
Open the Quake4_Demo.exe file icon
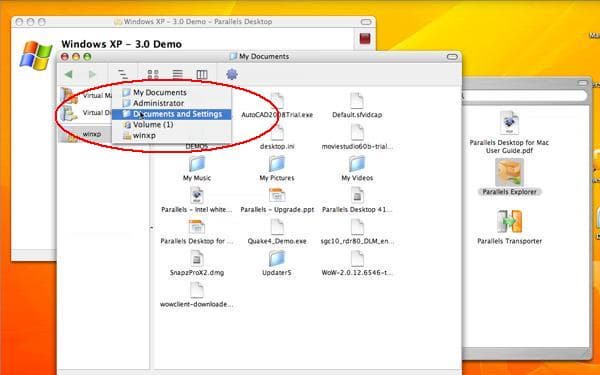tap(277, 227)
